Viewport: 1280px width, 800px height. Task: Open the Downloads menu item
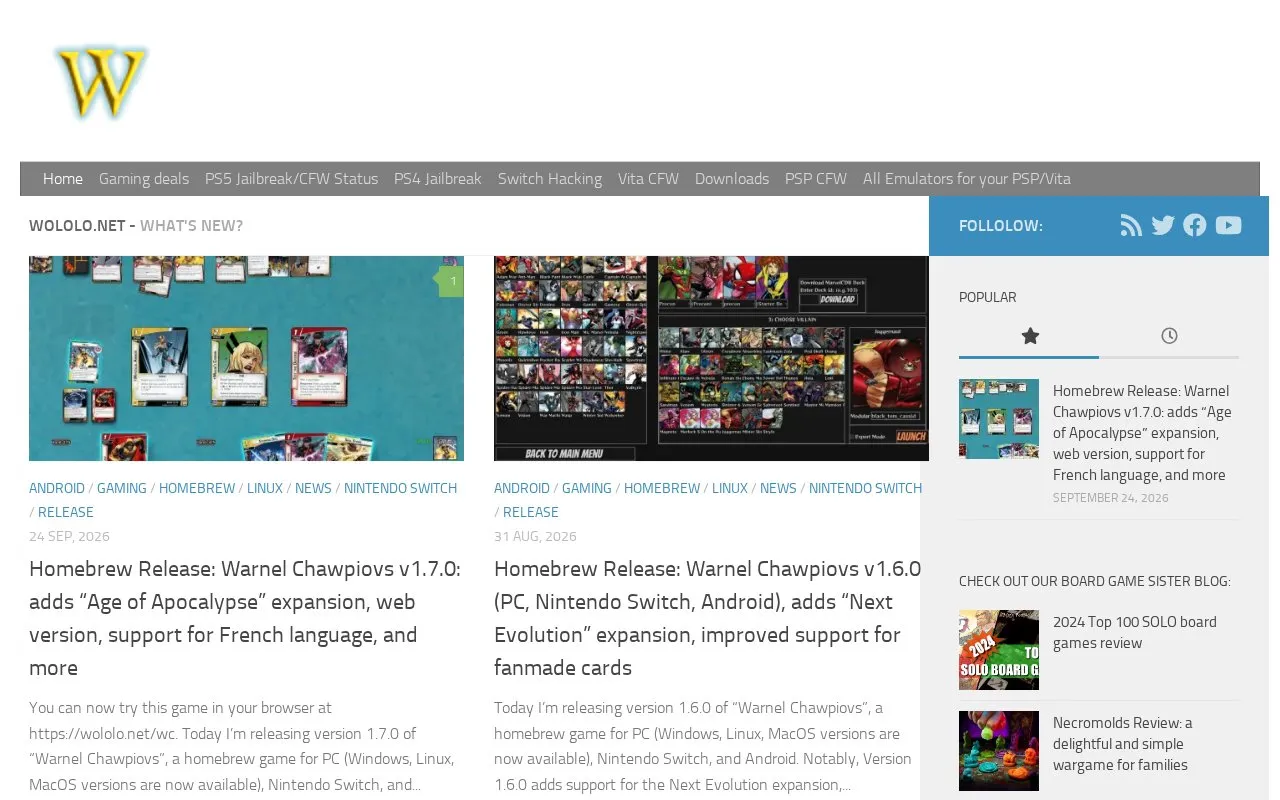(x=732, y=179)
